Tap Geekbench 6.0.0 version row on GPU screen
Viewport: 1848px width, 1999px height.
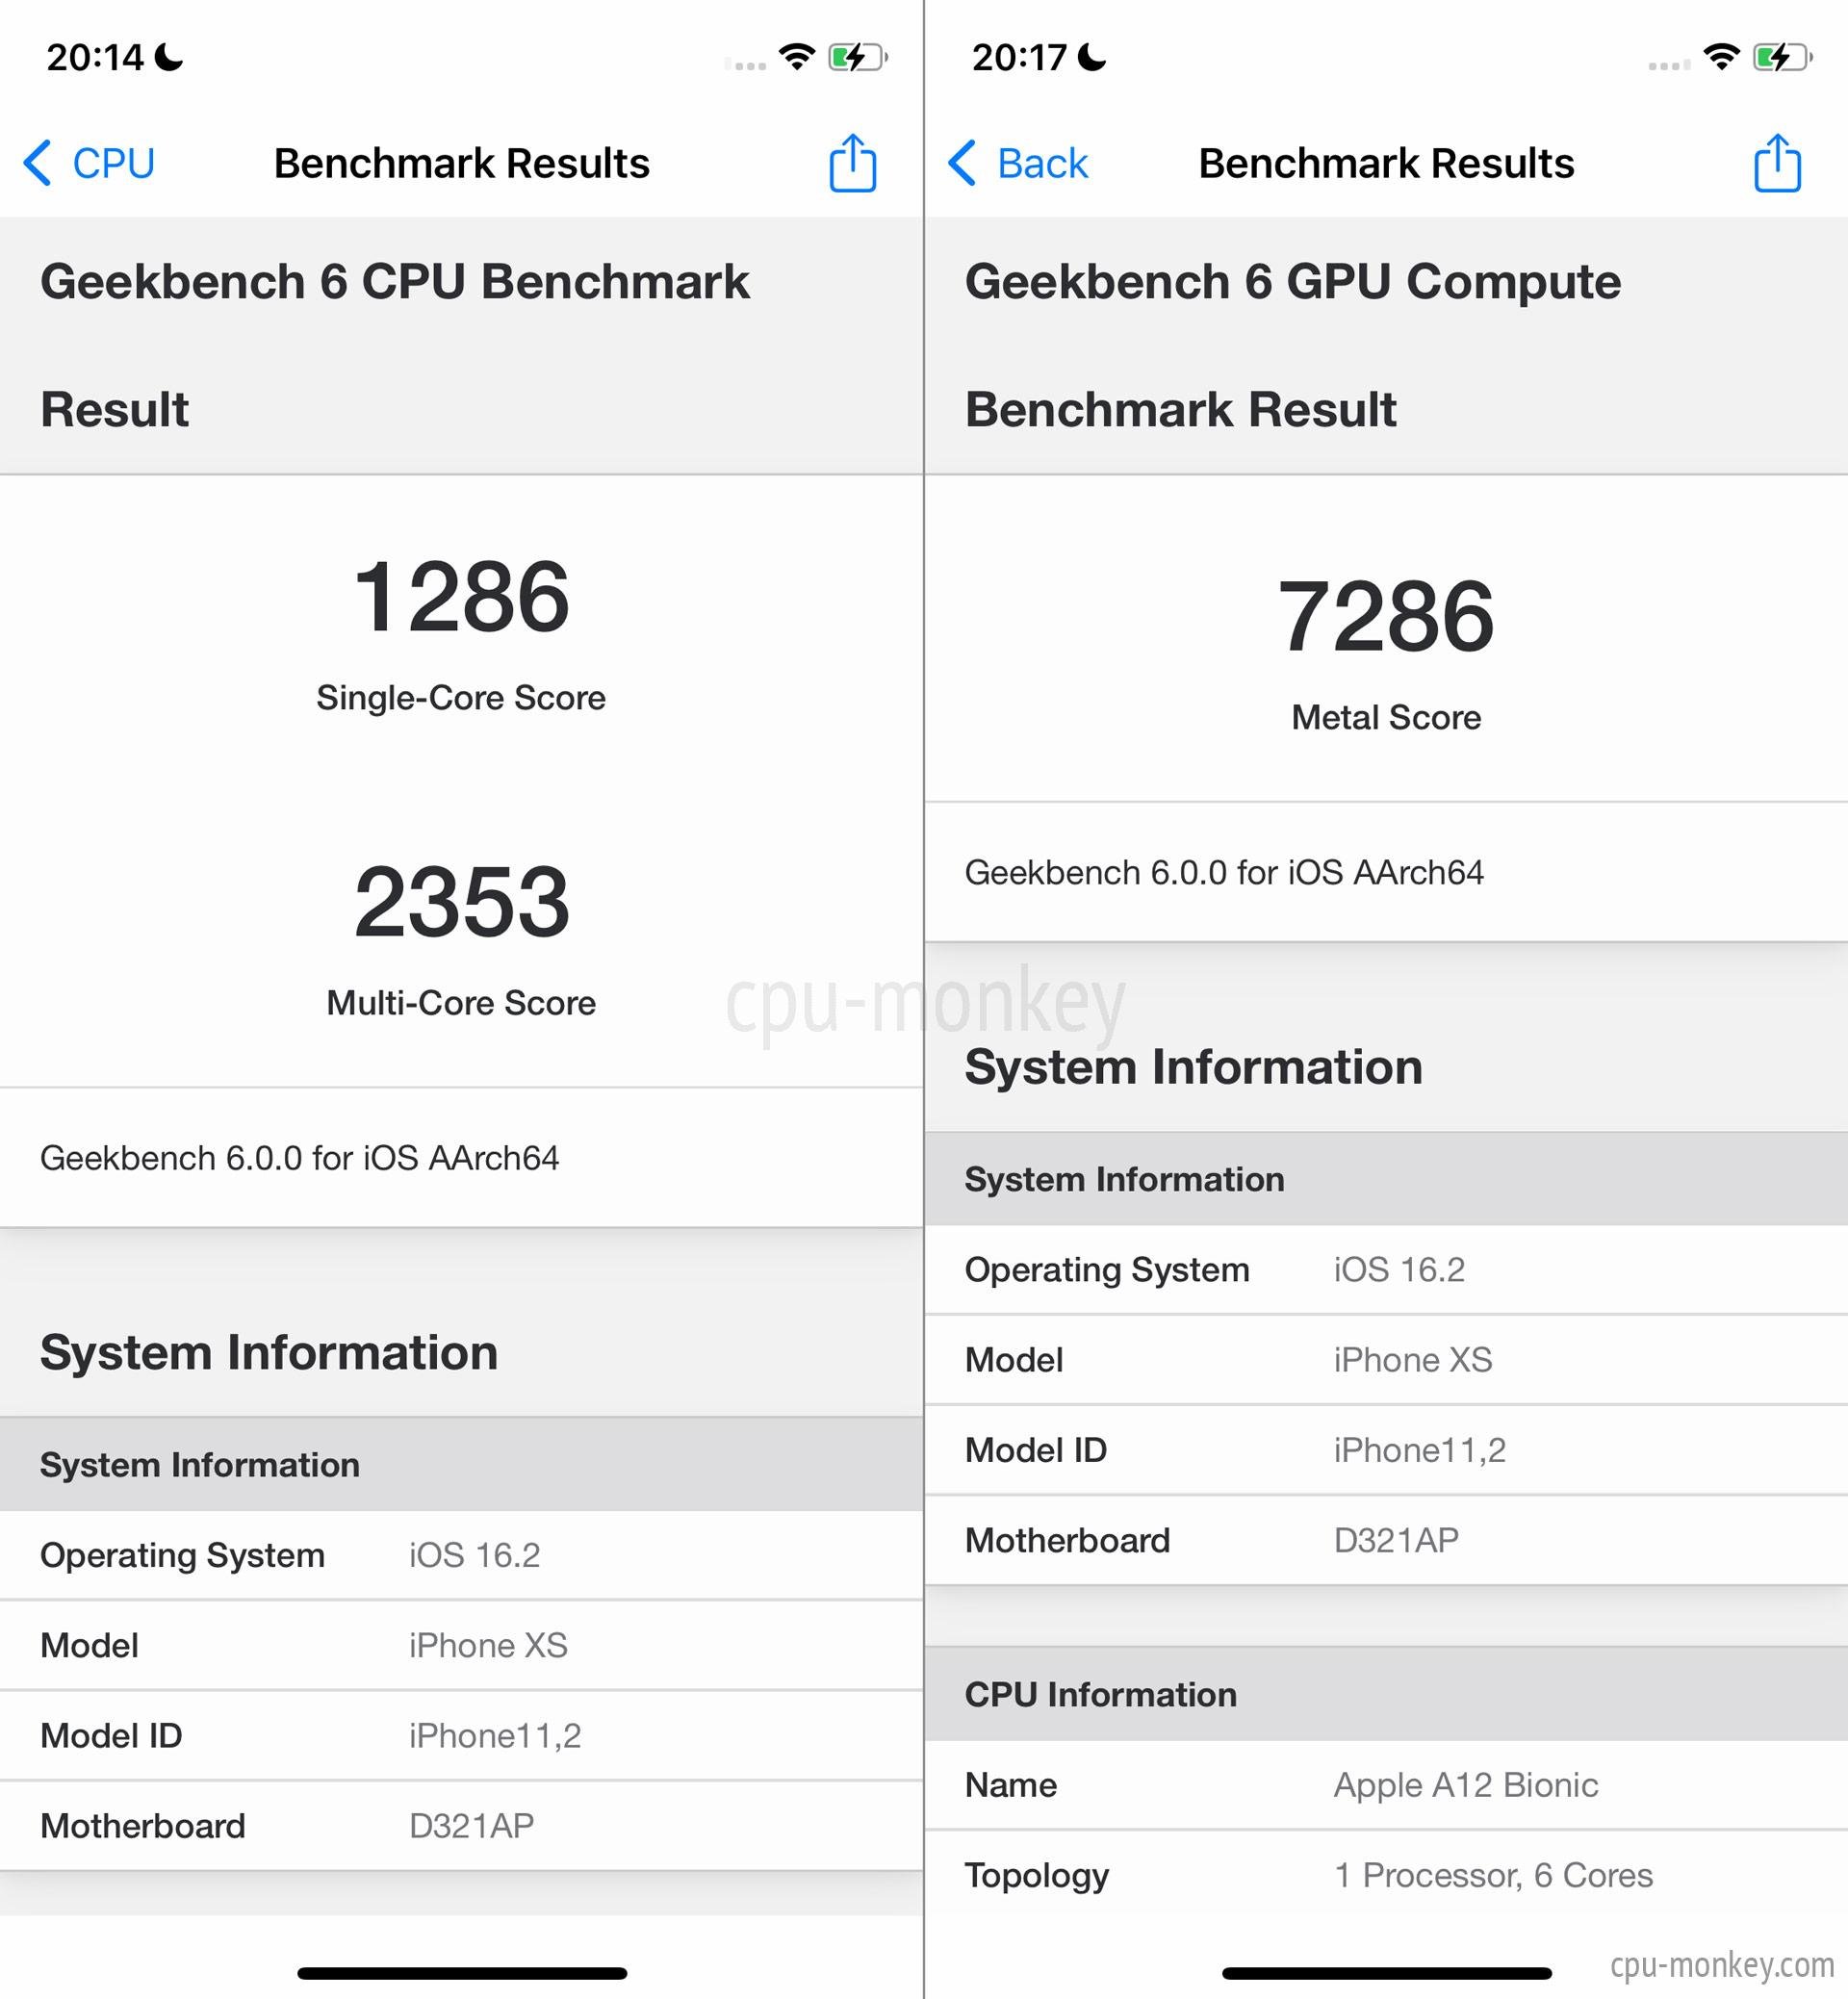[1386, 872]
